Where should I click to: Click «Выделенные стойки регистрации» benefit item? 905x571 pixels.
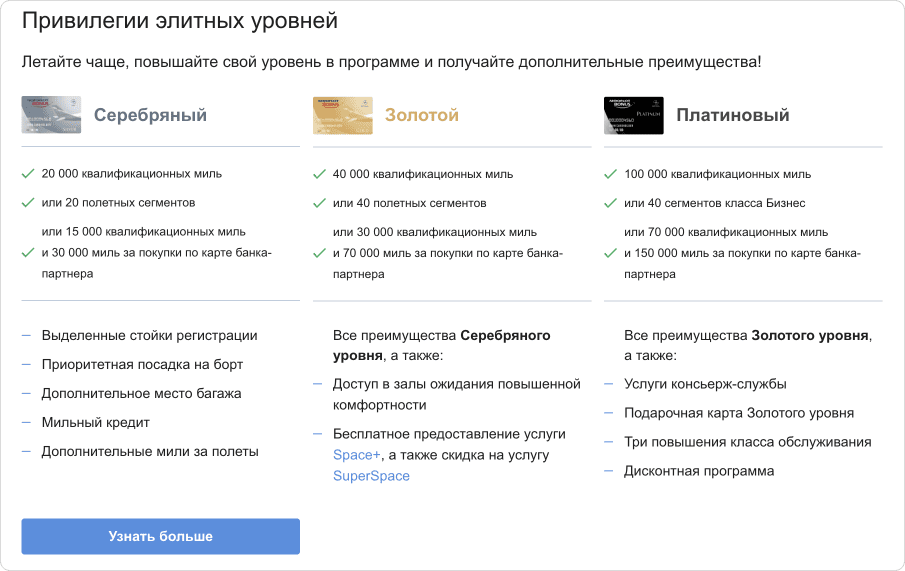[149, 336]
